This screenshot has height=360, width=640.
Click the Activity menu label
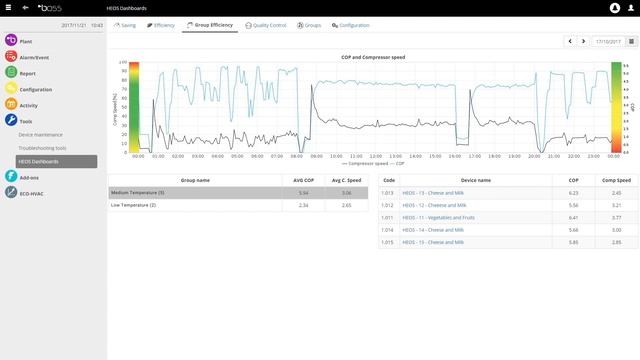point(29,106)
